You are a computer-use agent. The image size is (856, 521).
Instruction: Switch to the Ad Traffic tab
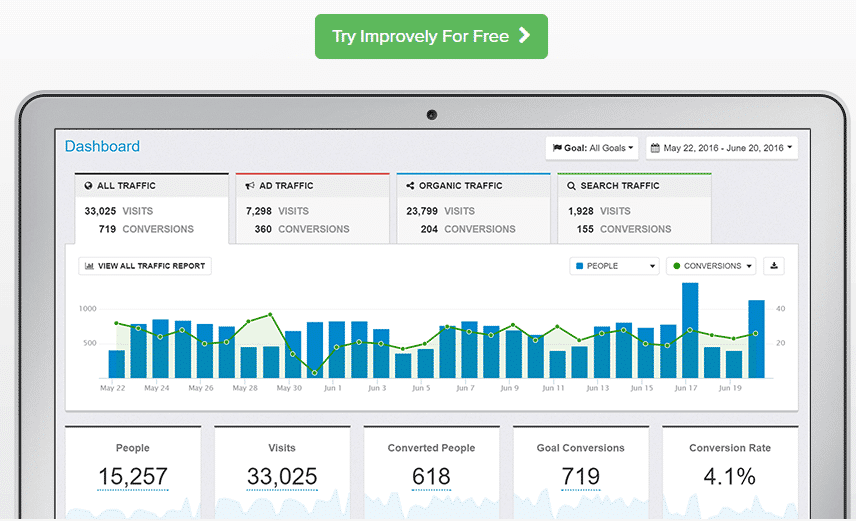tap(312, 209)
